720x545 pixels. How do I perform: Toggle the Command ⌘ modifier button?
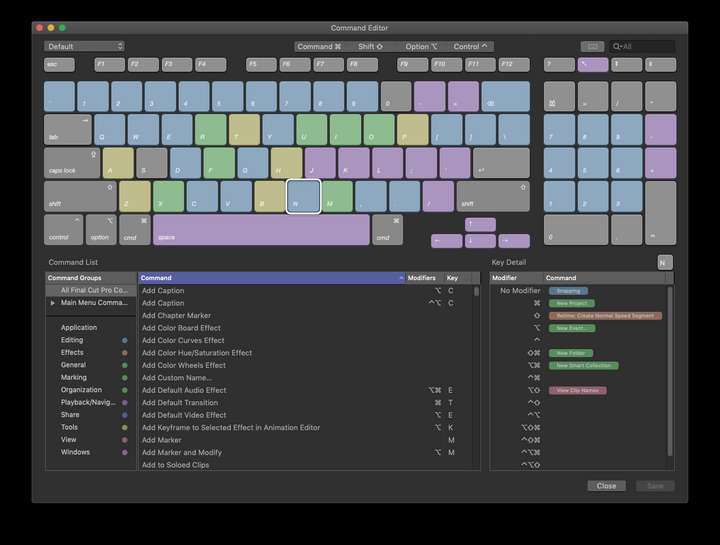(x=320, y=46)
